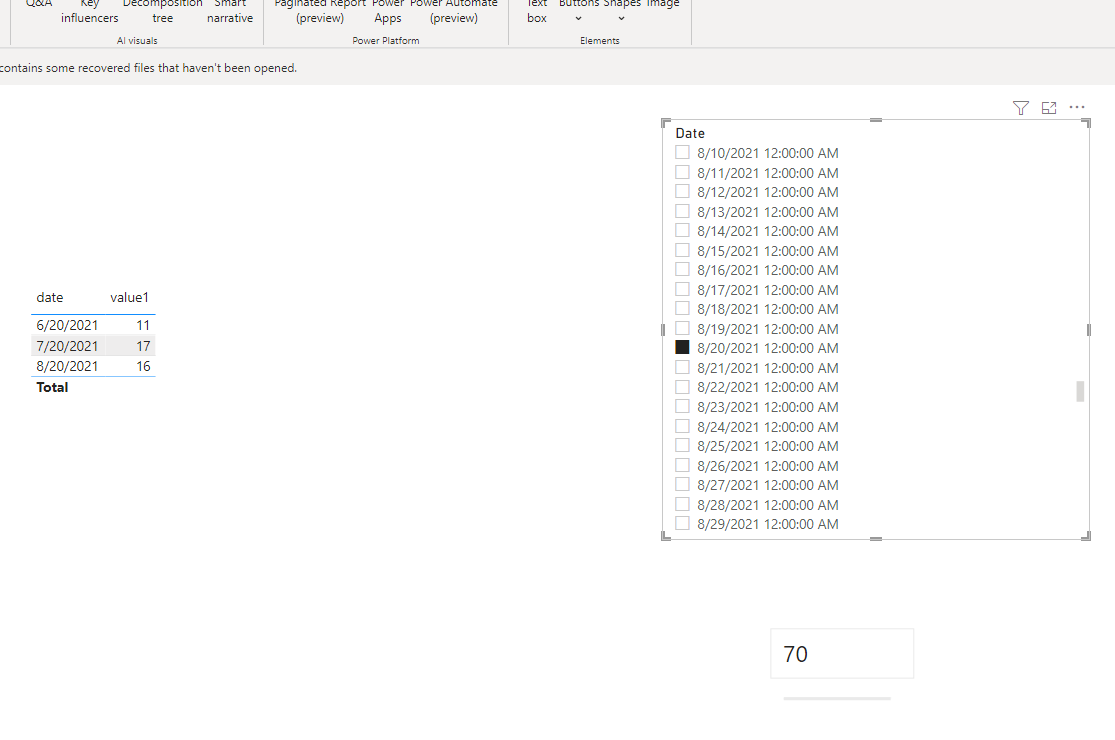Click the 8/22/2021 12:00:00 AM label
1115x740 pixels.
tap(767, 387)
